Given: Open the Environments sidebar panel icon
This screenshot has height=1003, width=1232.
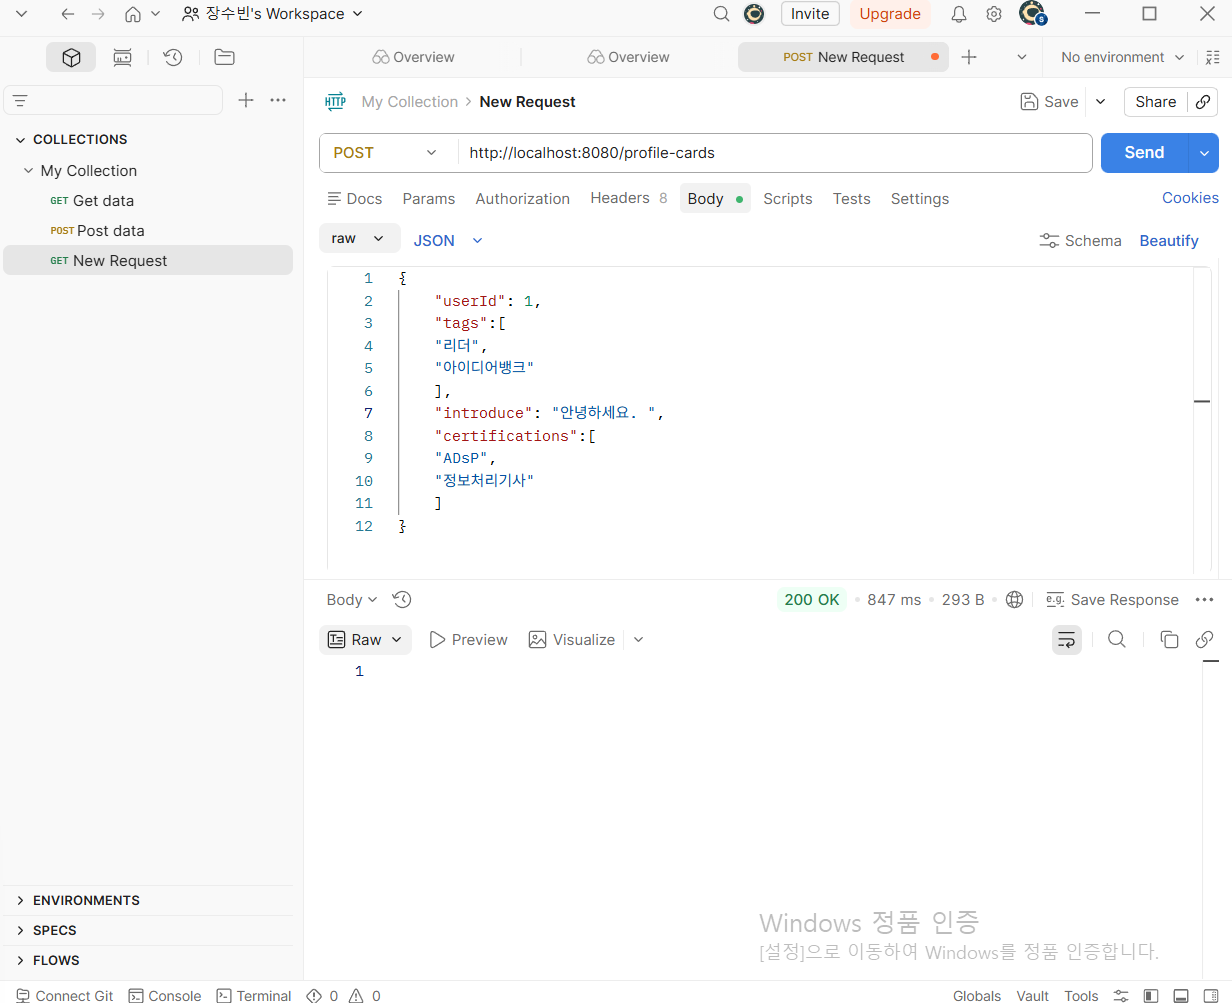Looking at the screenshot, I should click(x=122, y=58).
